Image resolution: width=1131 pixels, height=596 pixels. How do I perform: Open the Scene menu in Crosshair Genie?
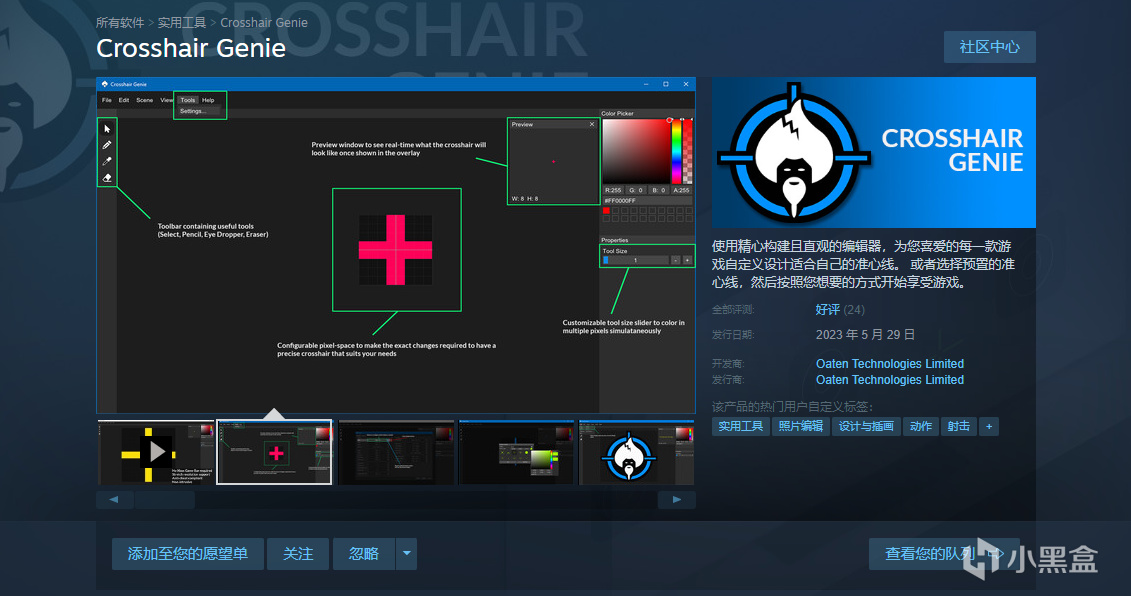point(144,100)
